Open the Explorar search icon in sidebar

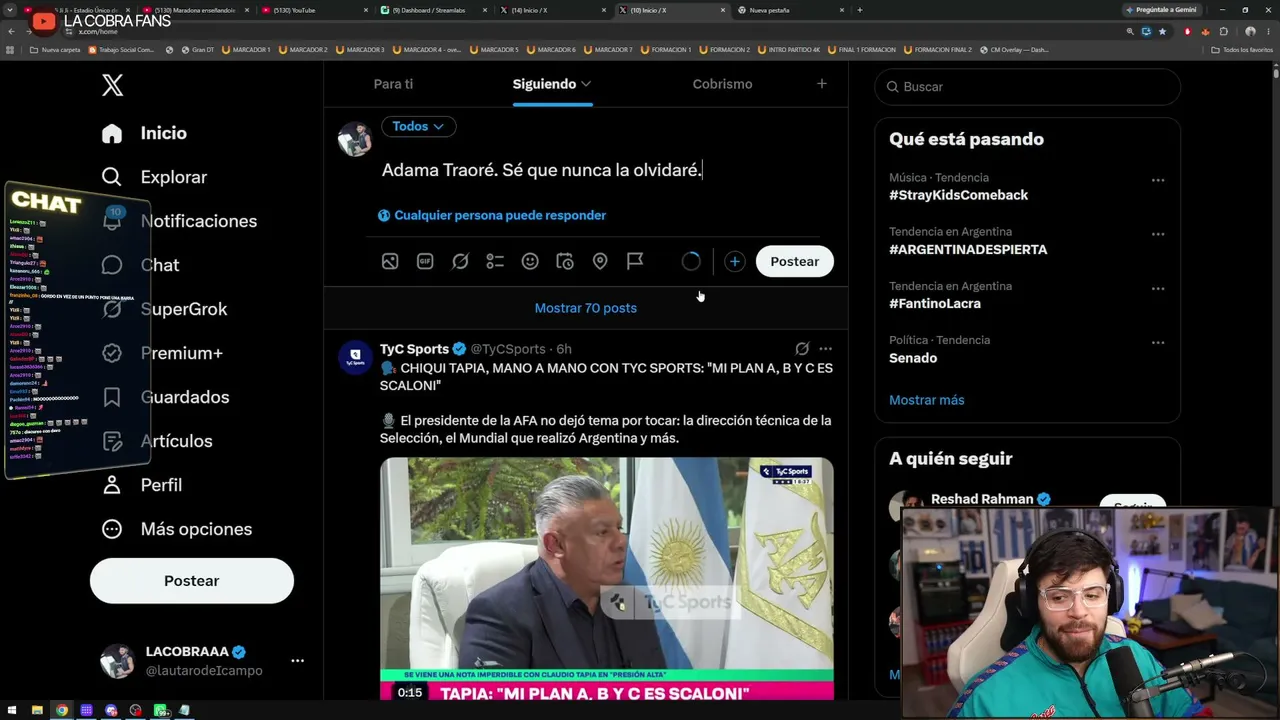[112, 177]
